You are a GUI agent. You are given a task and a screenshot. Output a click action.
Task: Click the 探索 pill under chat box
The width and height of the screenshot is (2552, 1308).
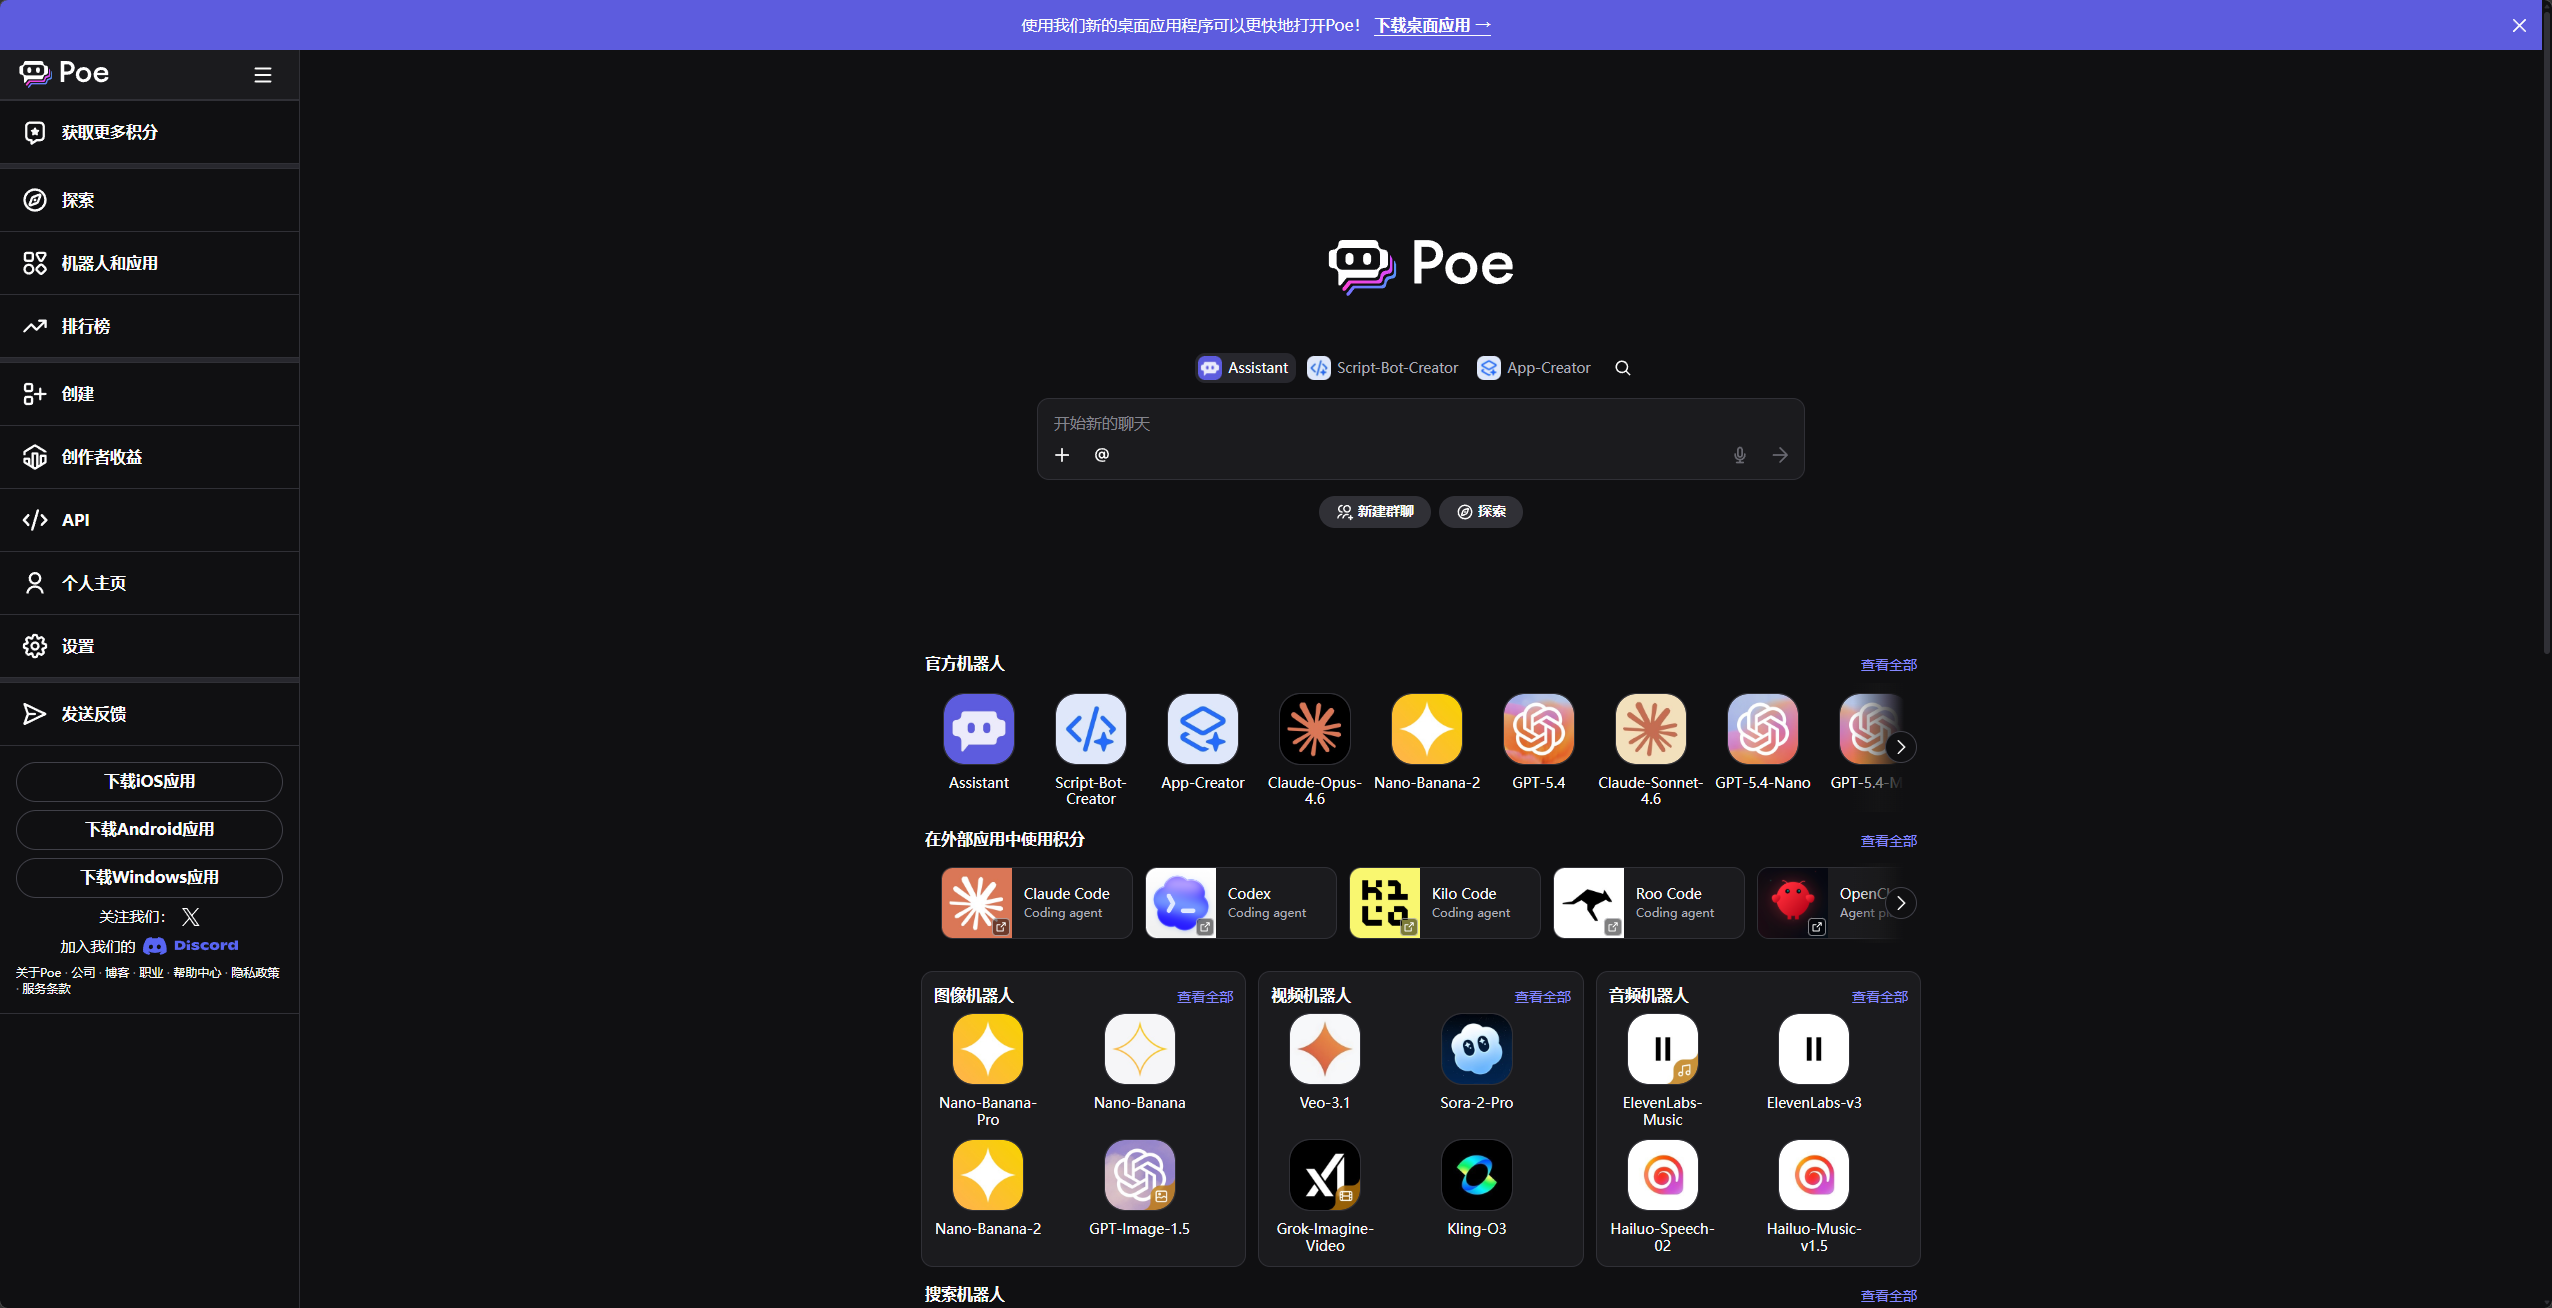click(x=1481, y=512)
